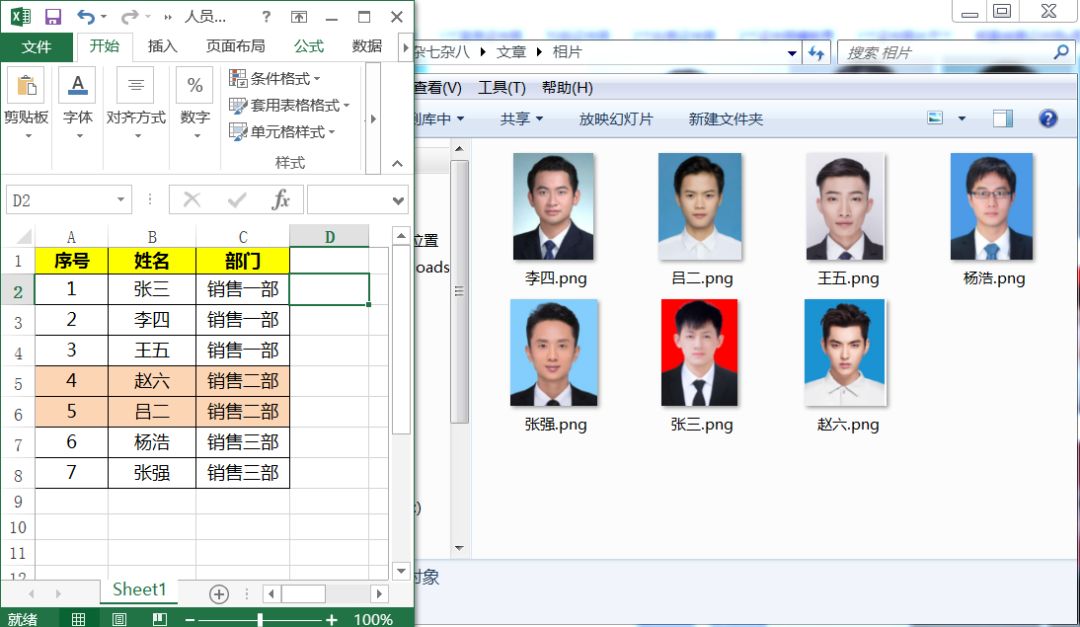The image size is (1080, 627).
Task: Open the font (字体) group
Action: pyautogui.click(x=78, y=103)
